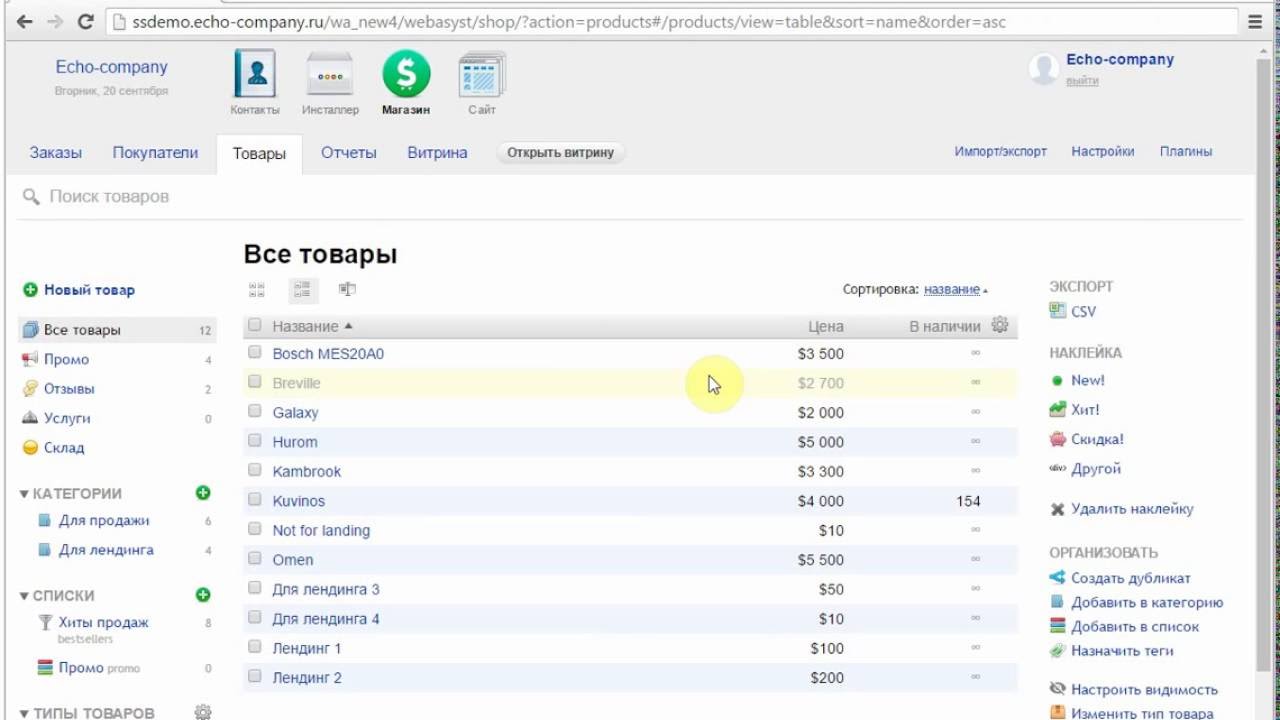Open the Сайт app icon
Image resolution: width=1280 pixels, height=720 pixels.
coord(482,75)
